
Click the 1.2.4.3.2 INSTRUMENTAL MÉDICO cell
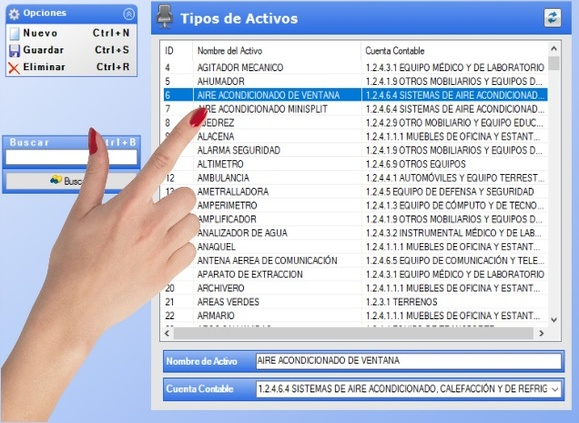454,233
